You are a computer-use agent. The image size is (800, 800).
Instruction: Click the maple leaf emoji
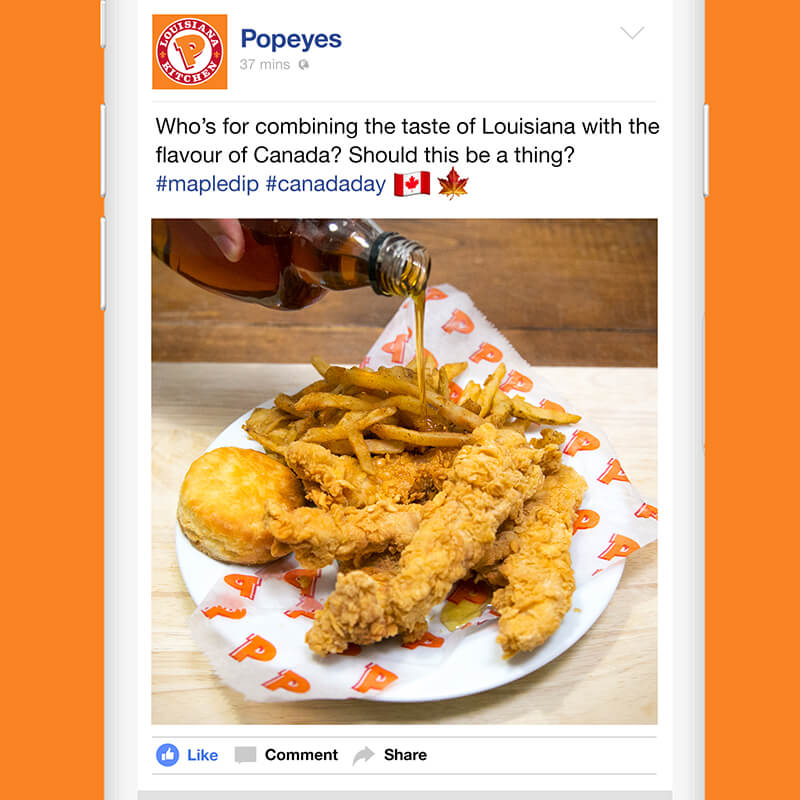pyautogui.click(x=453, y=183)
